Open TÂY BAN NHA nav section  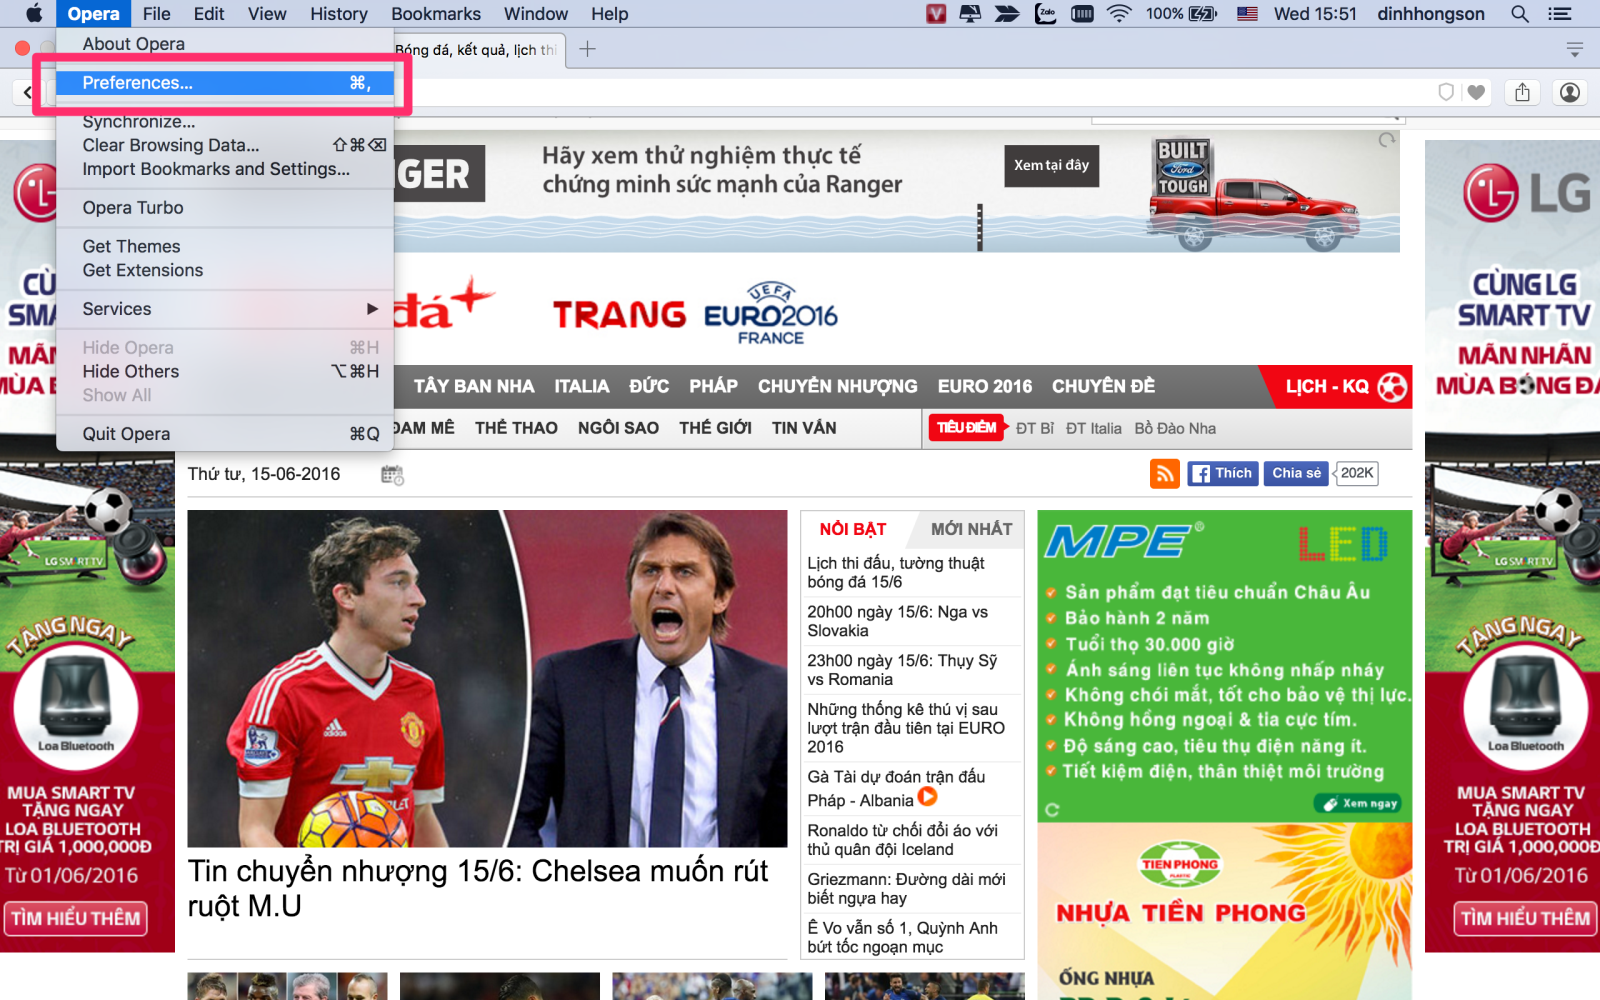[474, 386]
